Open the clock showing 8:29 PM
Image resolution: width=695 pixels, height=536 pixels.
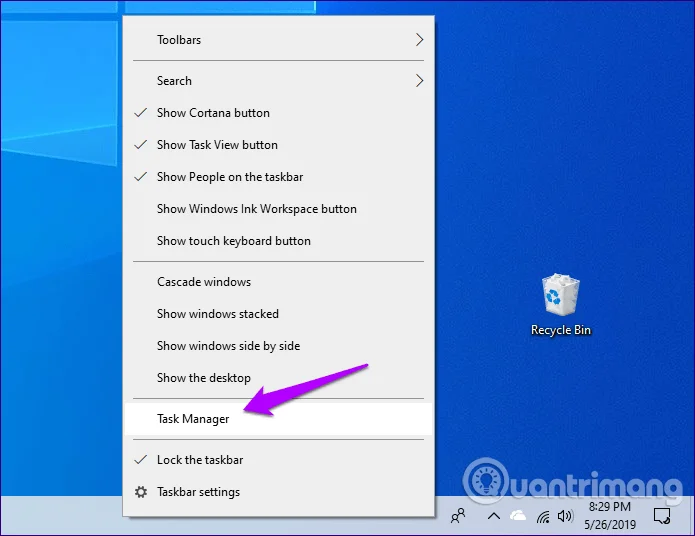[x=609, y=516]
